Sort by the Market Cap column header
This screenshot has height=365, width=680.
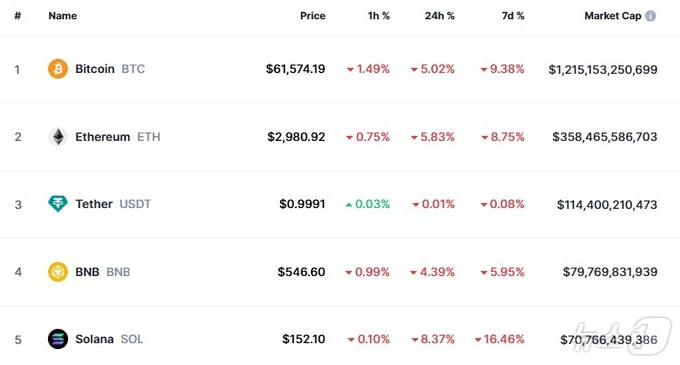[613, 16]
